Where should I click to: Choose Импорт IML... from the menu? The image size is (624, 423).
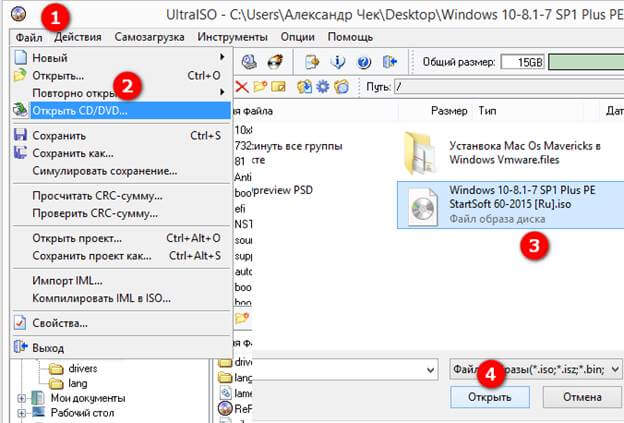(67, 281)
